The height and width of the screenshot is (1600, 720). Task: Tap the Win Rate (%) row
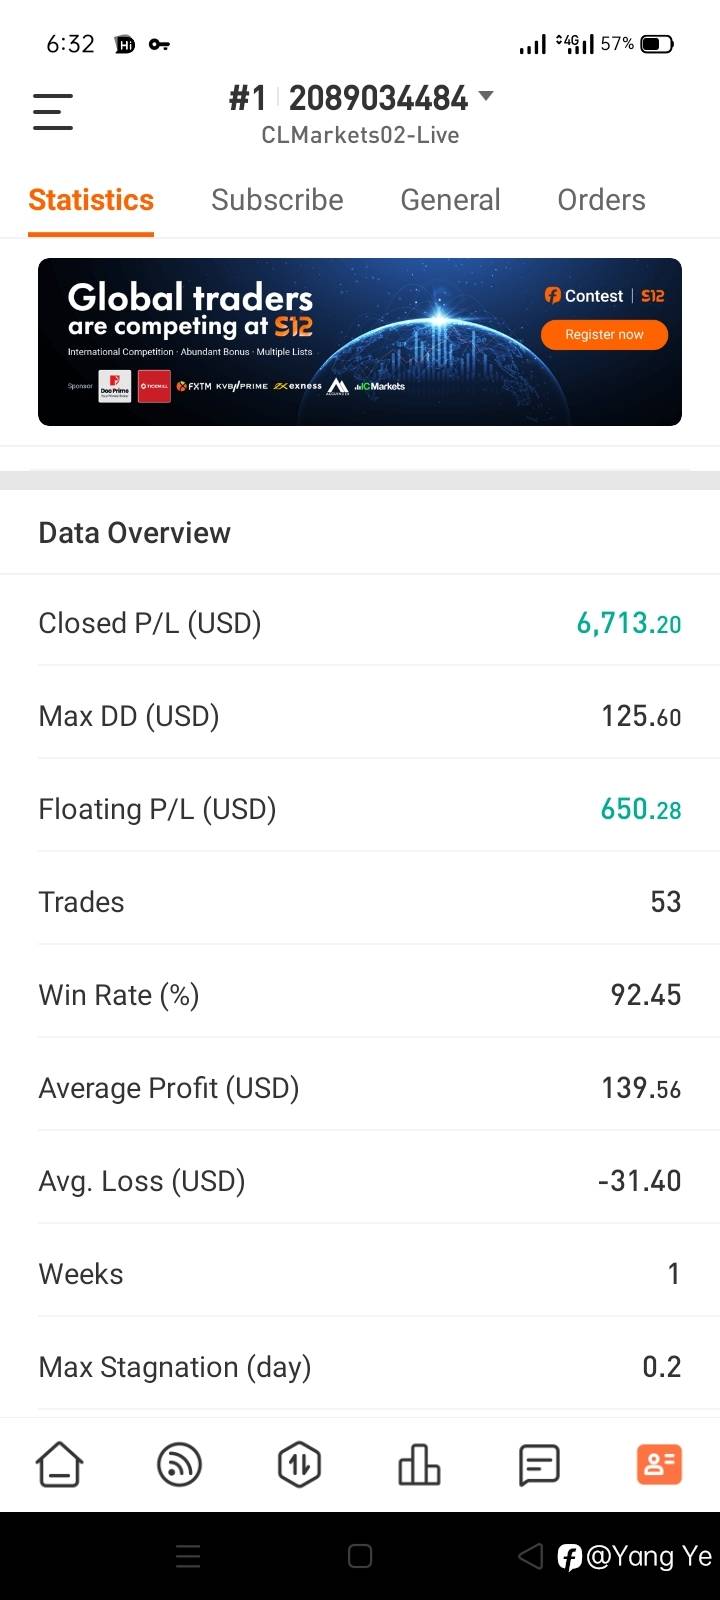(x=360, y=995)
